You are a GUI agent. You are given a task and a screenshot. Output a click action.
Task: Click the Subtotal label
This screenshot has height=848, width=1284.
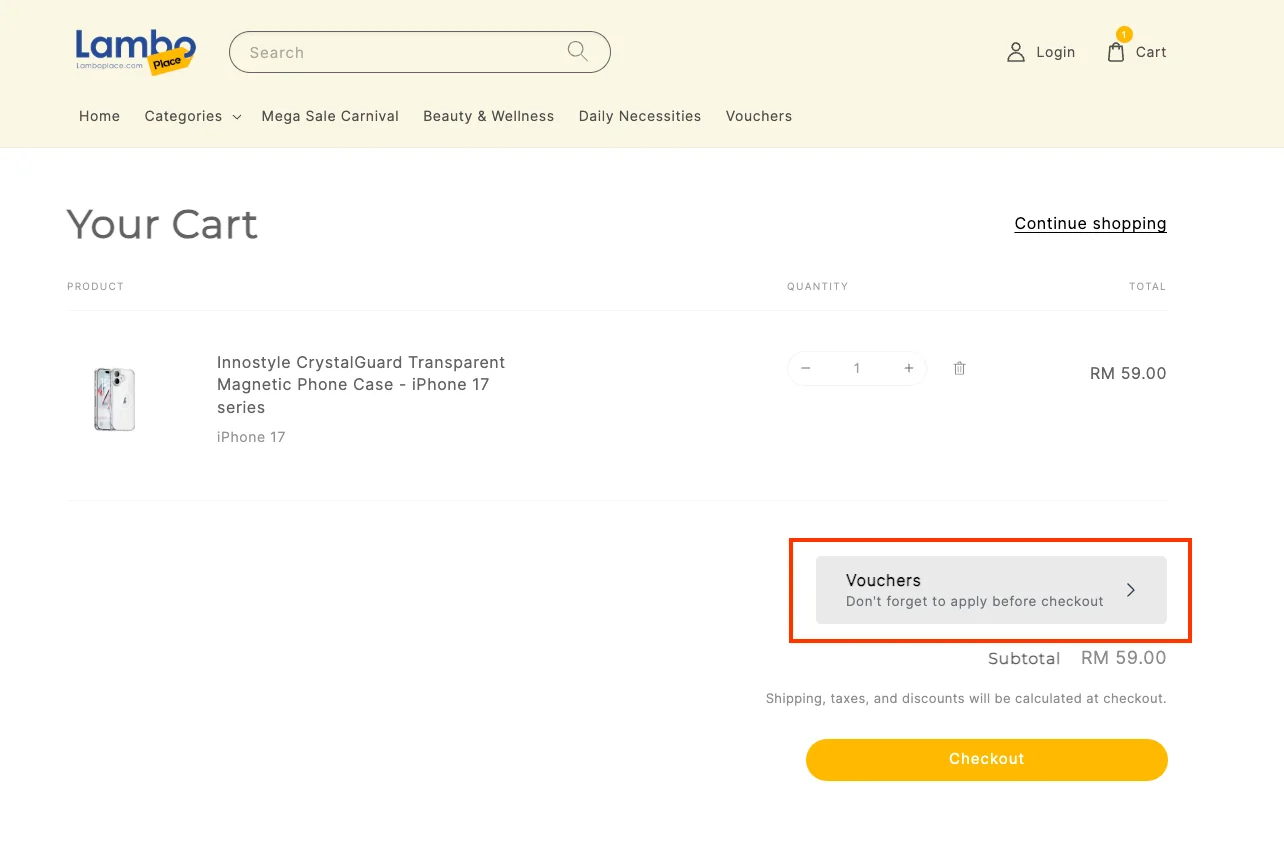point(1024,659)
